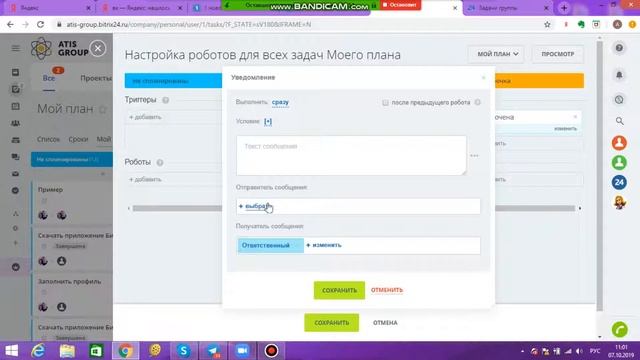The height and width of the screenshot is (360, 640).
Task: Open Zoom from the taskbar
Action: click(x=242, y=351)
